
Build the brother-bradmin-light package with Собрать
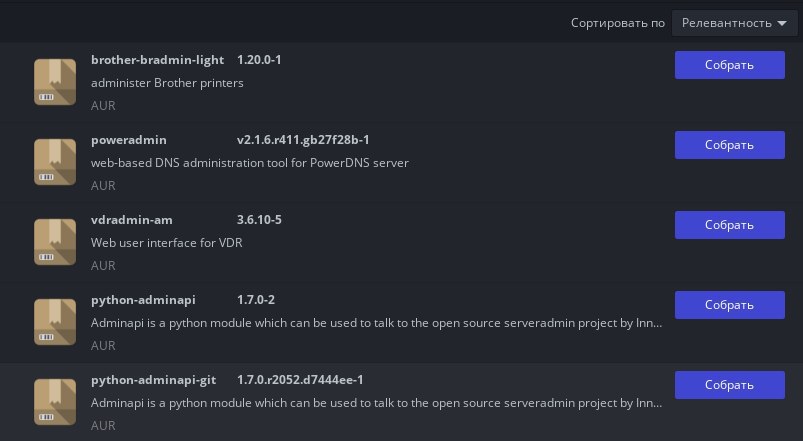pyautogui.click(x=729, y=65)
